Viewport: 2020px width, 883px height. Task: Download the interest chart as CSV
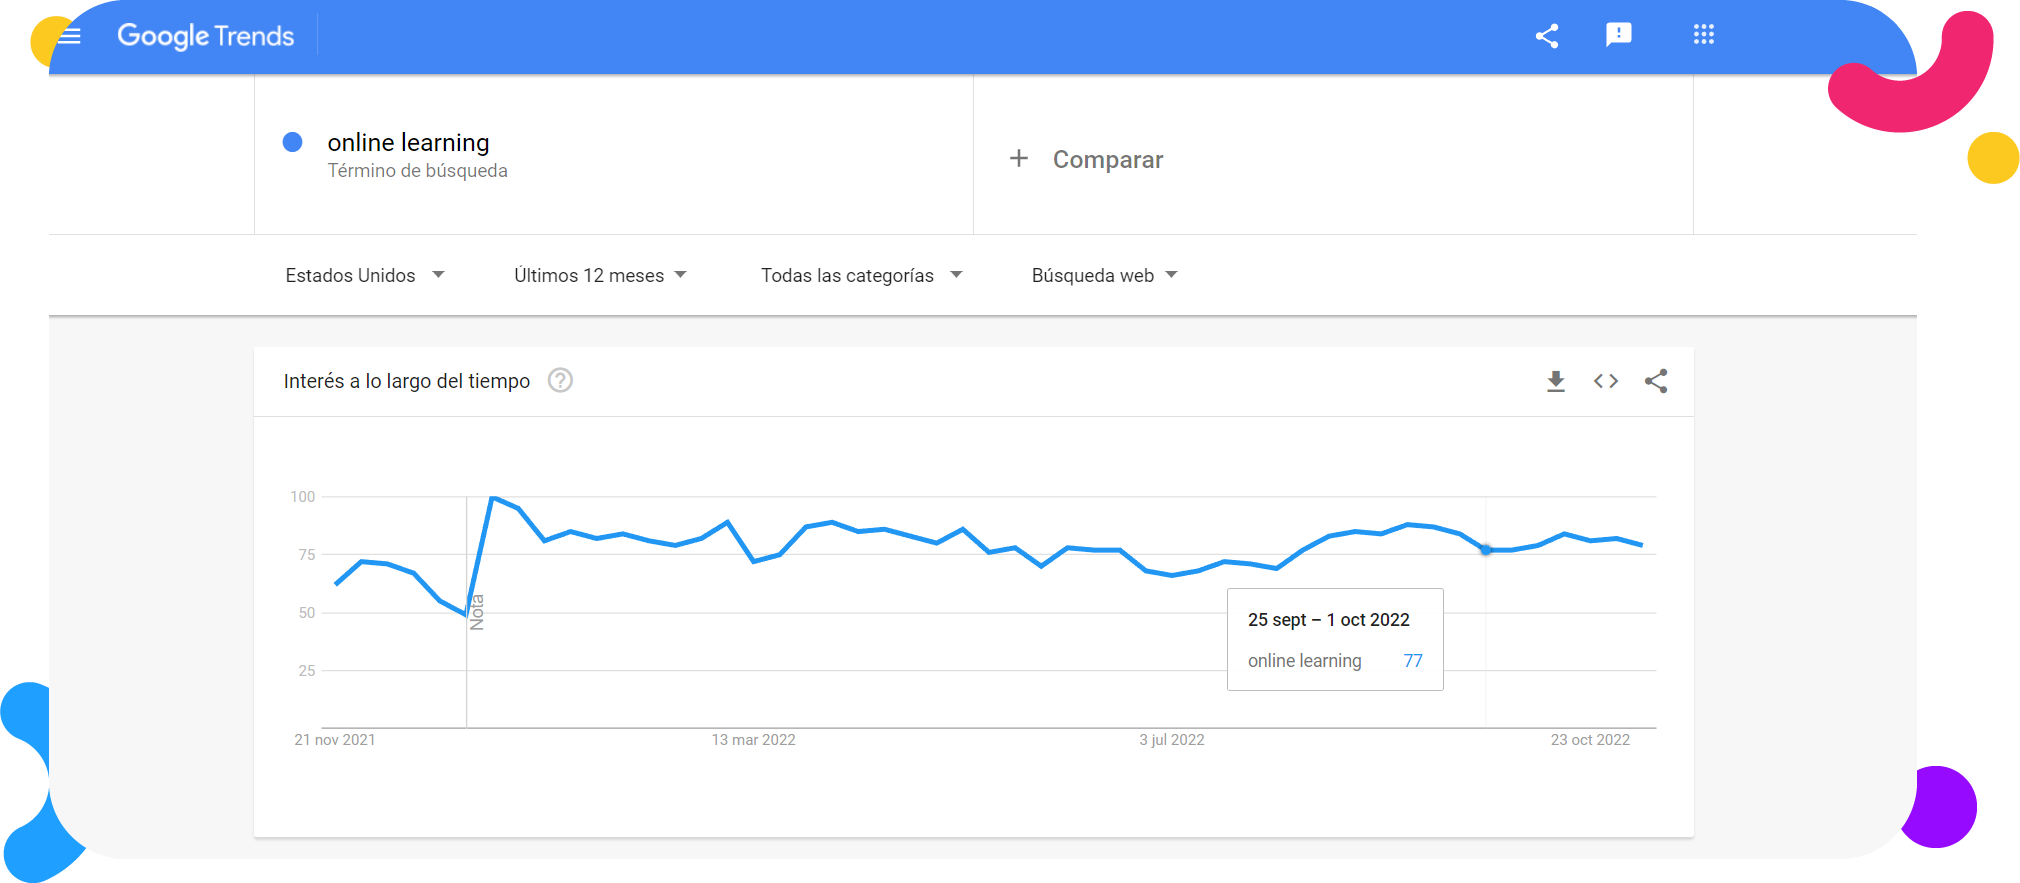[1556, 381]
